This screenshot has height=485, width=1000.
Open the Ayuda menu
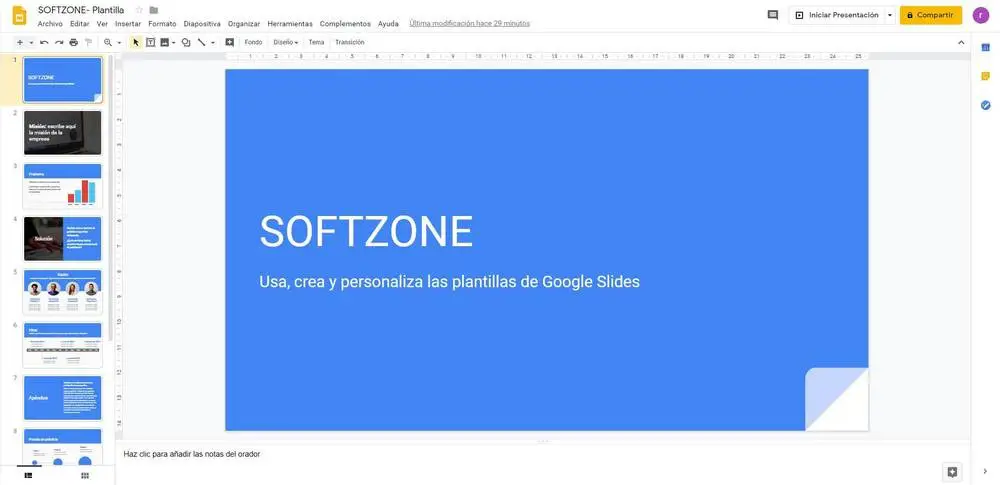click(x=388, y=24)
